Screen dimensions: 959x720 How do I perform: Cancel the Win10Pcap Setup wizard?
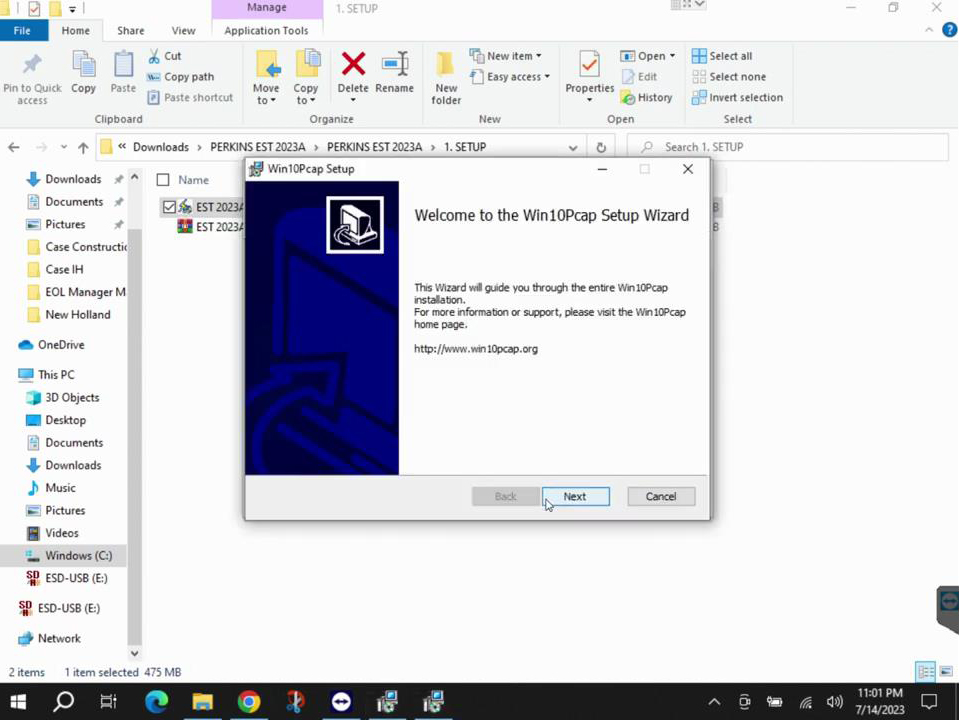pyautogui.click(x=661, y=496)
